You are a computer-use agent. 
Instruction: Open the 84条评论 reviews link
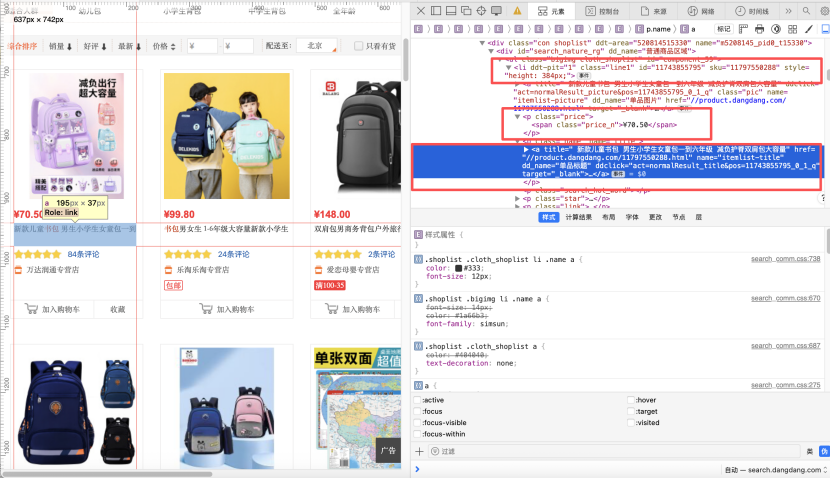84,254
